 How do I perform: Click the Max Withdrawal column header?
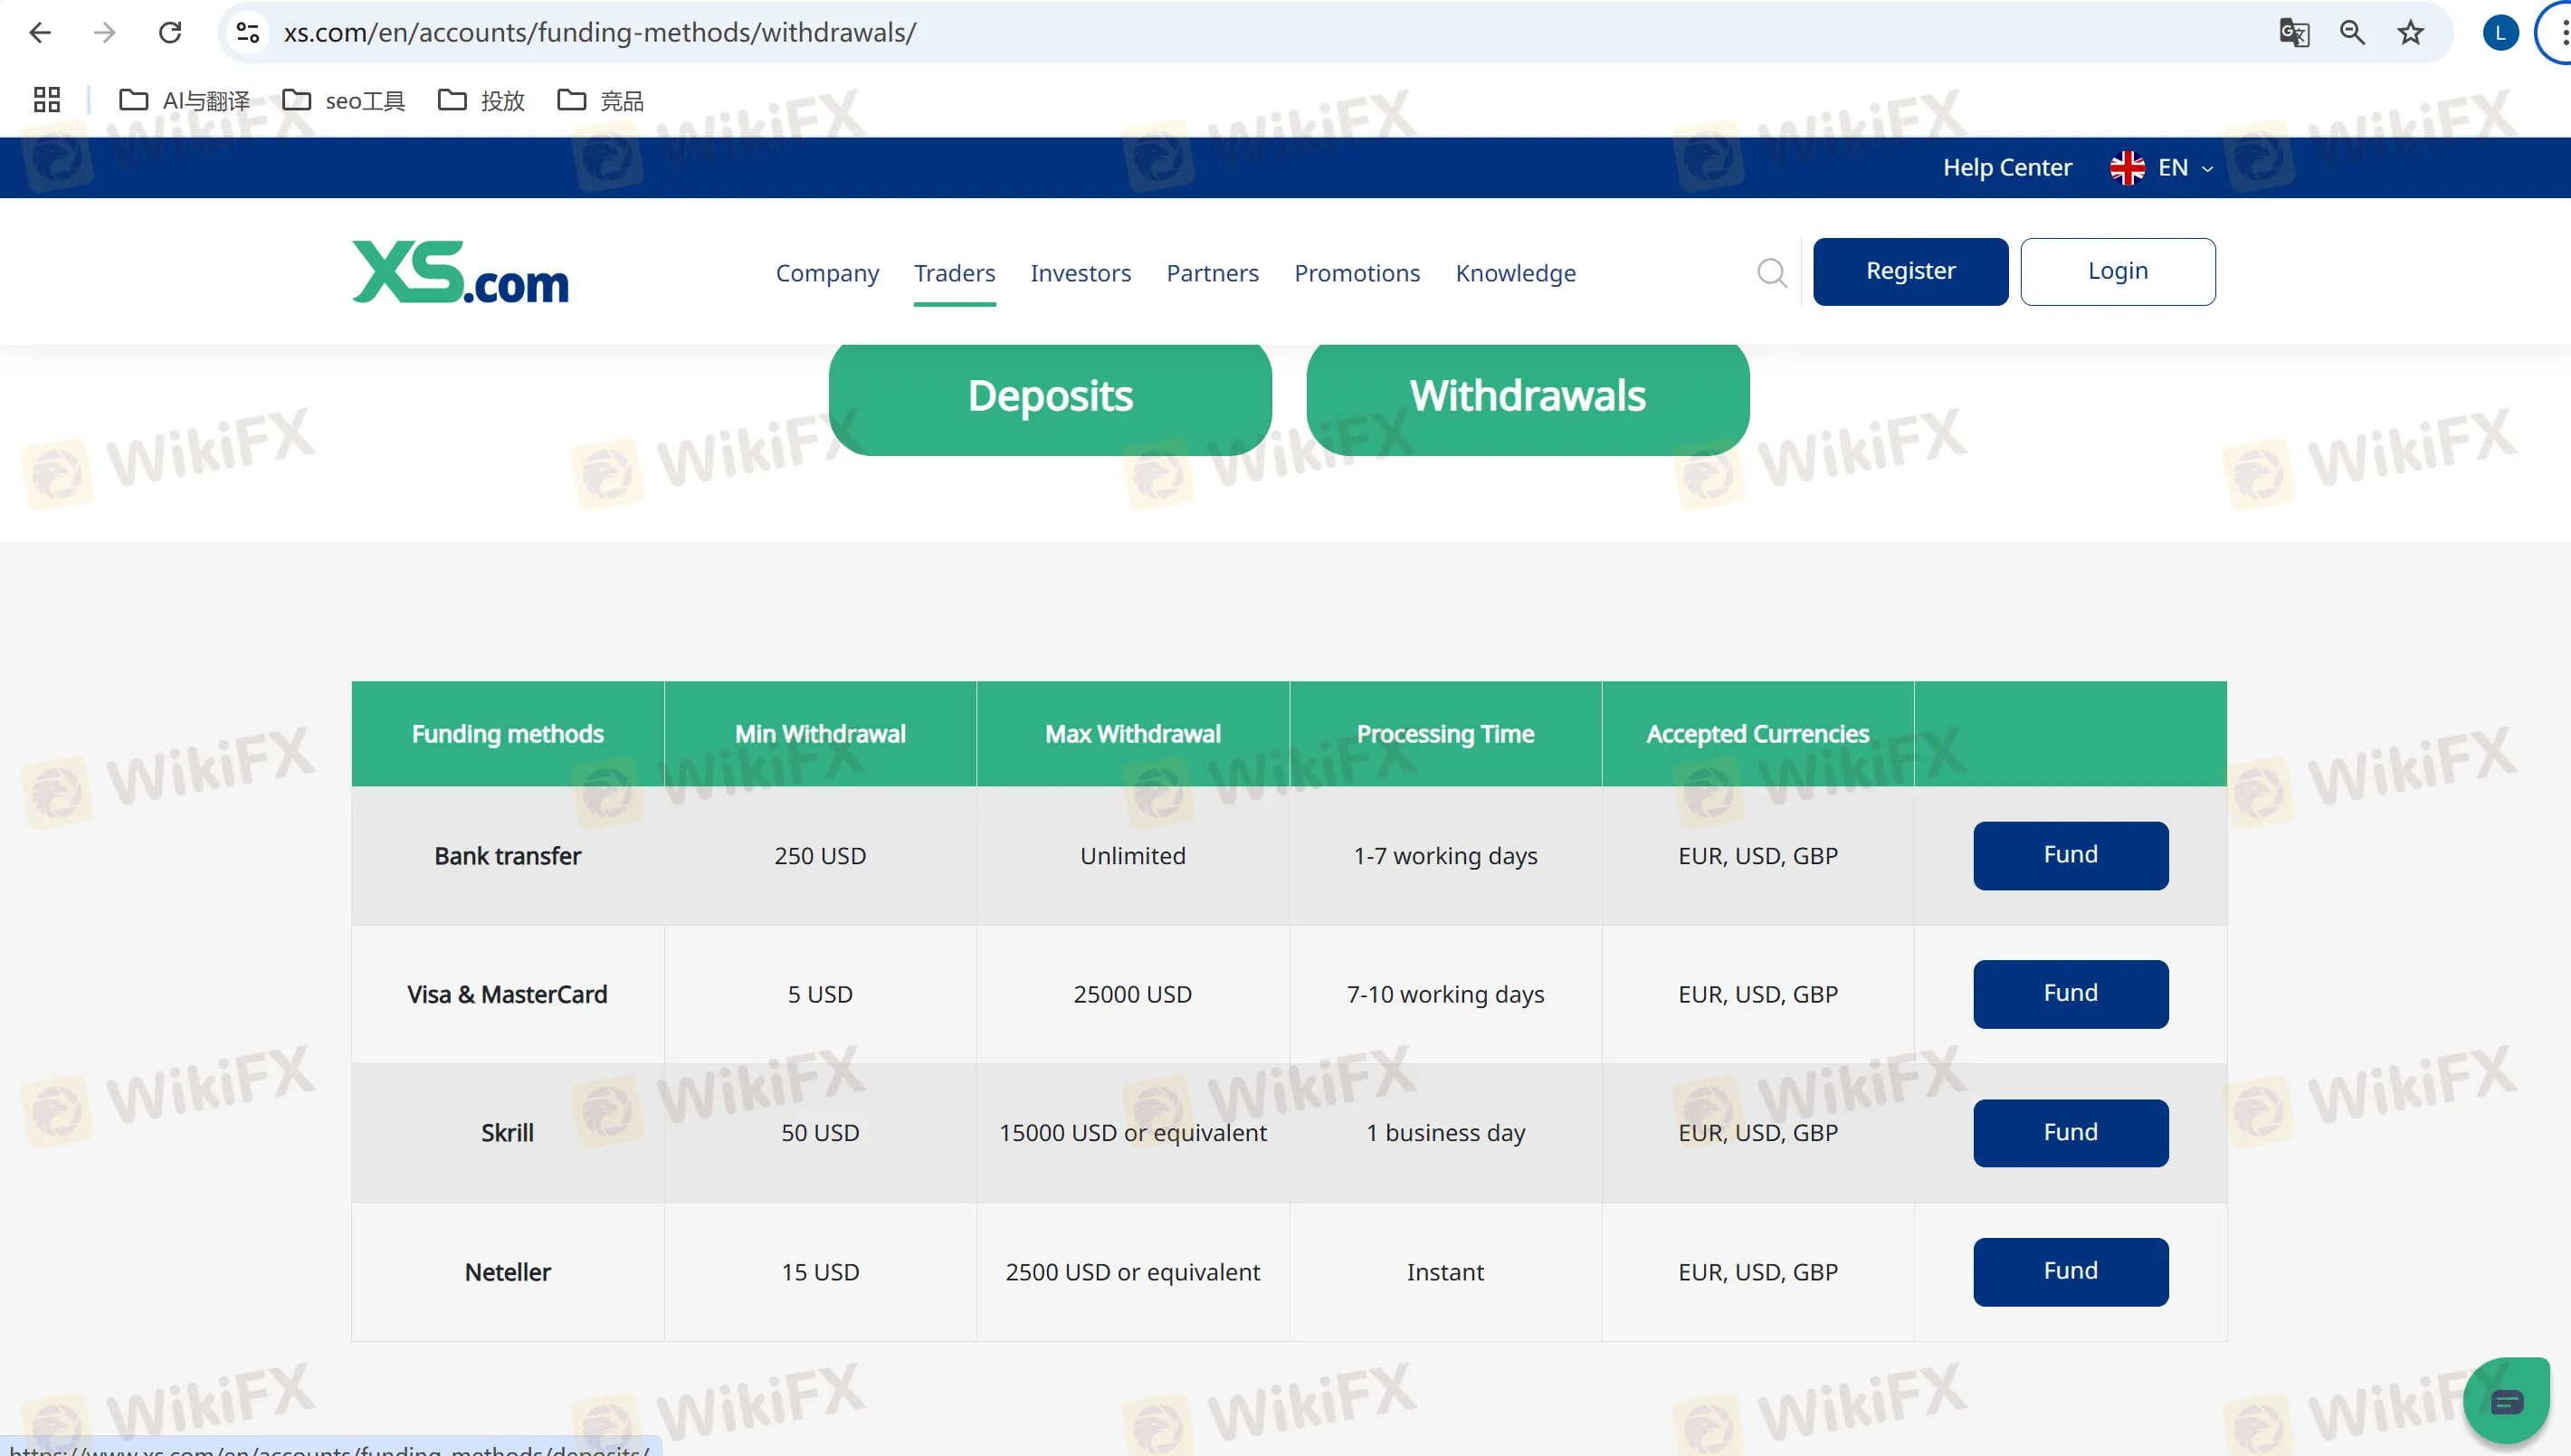(1132, 734)
